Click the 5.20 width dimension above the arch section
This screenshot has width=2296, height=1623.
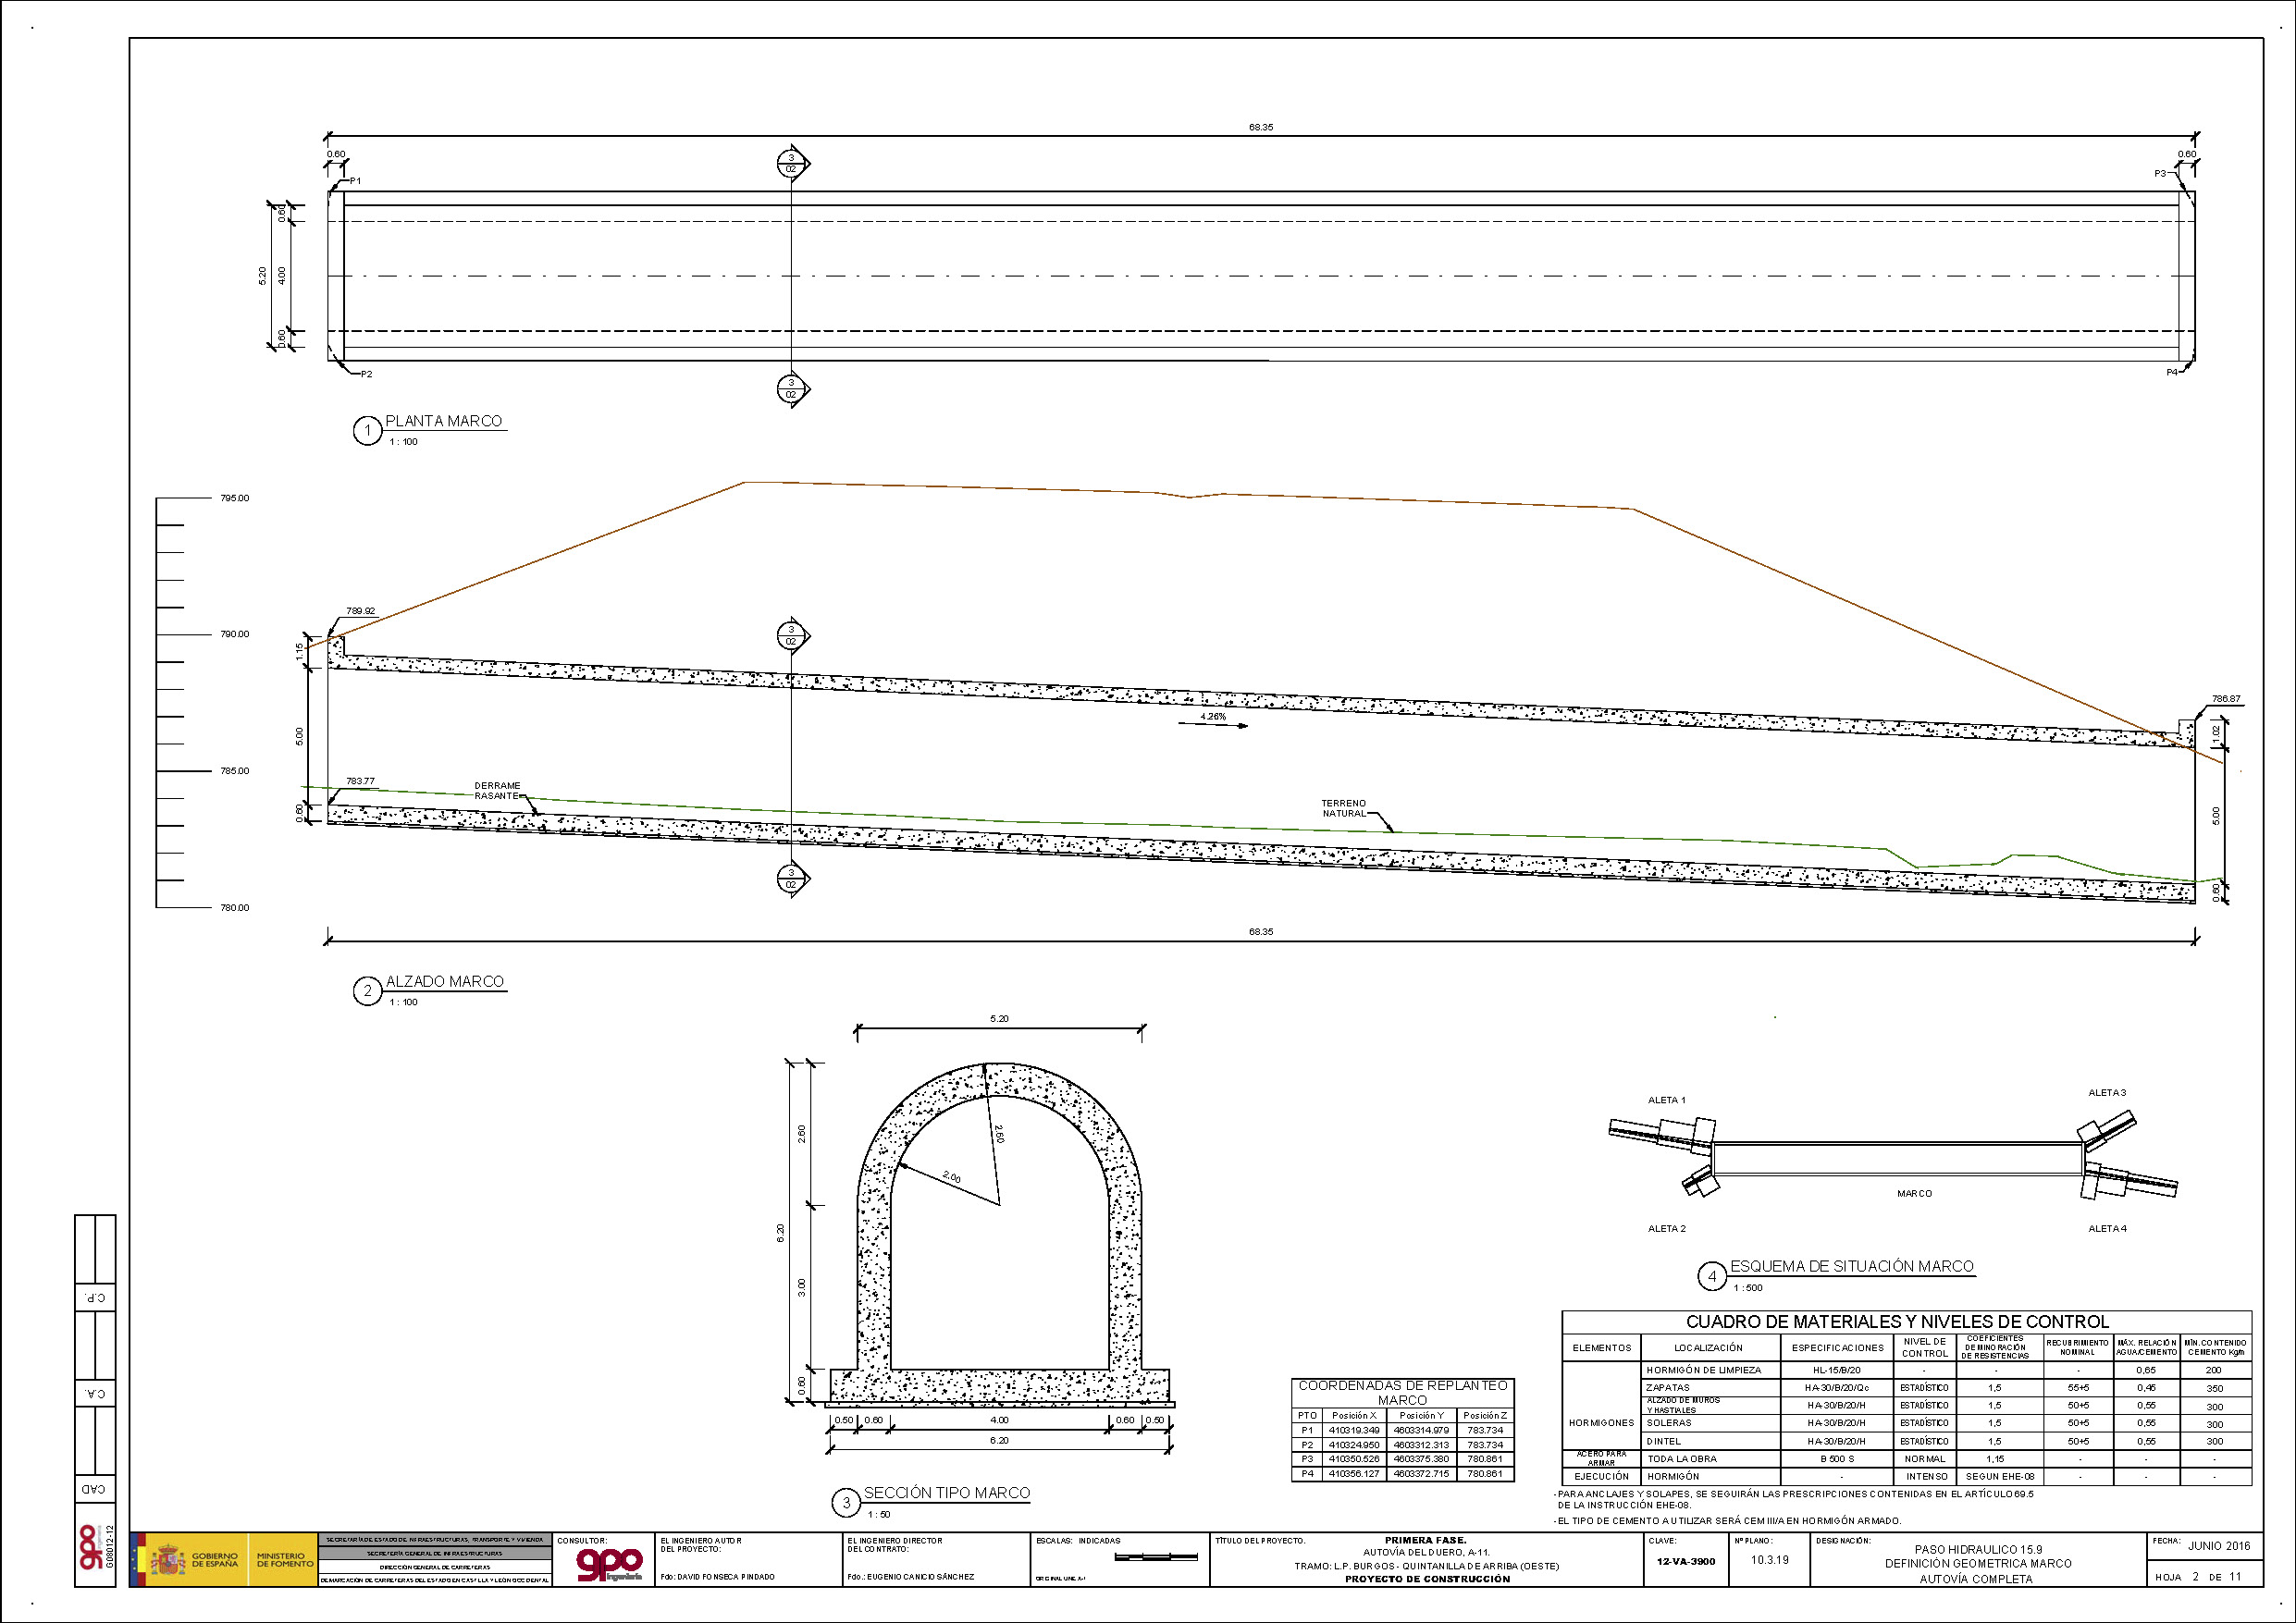(x=999, y=1018)
